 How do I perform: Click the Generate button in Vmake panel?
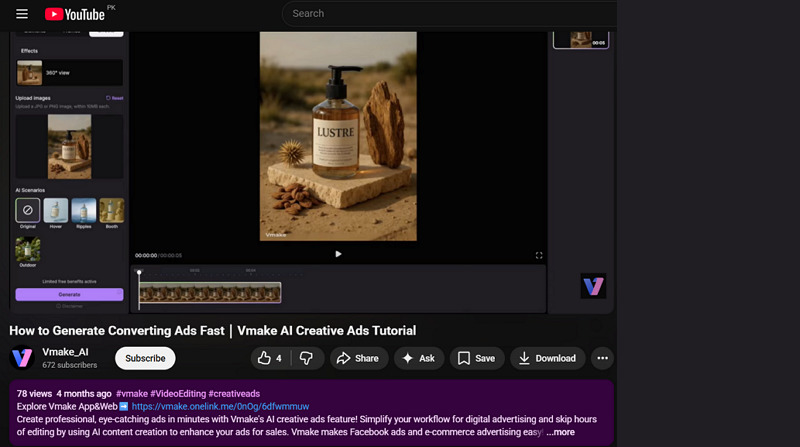(x=69, y=294)
